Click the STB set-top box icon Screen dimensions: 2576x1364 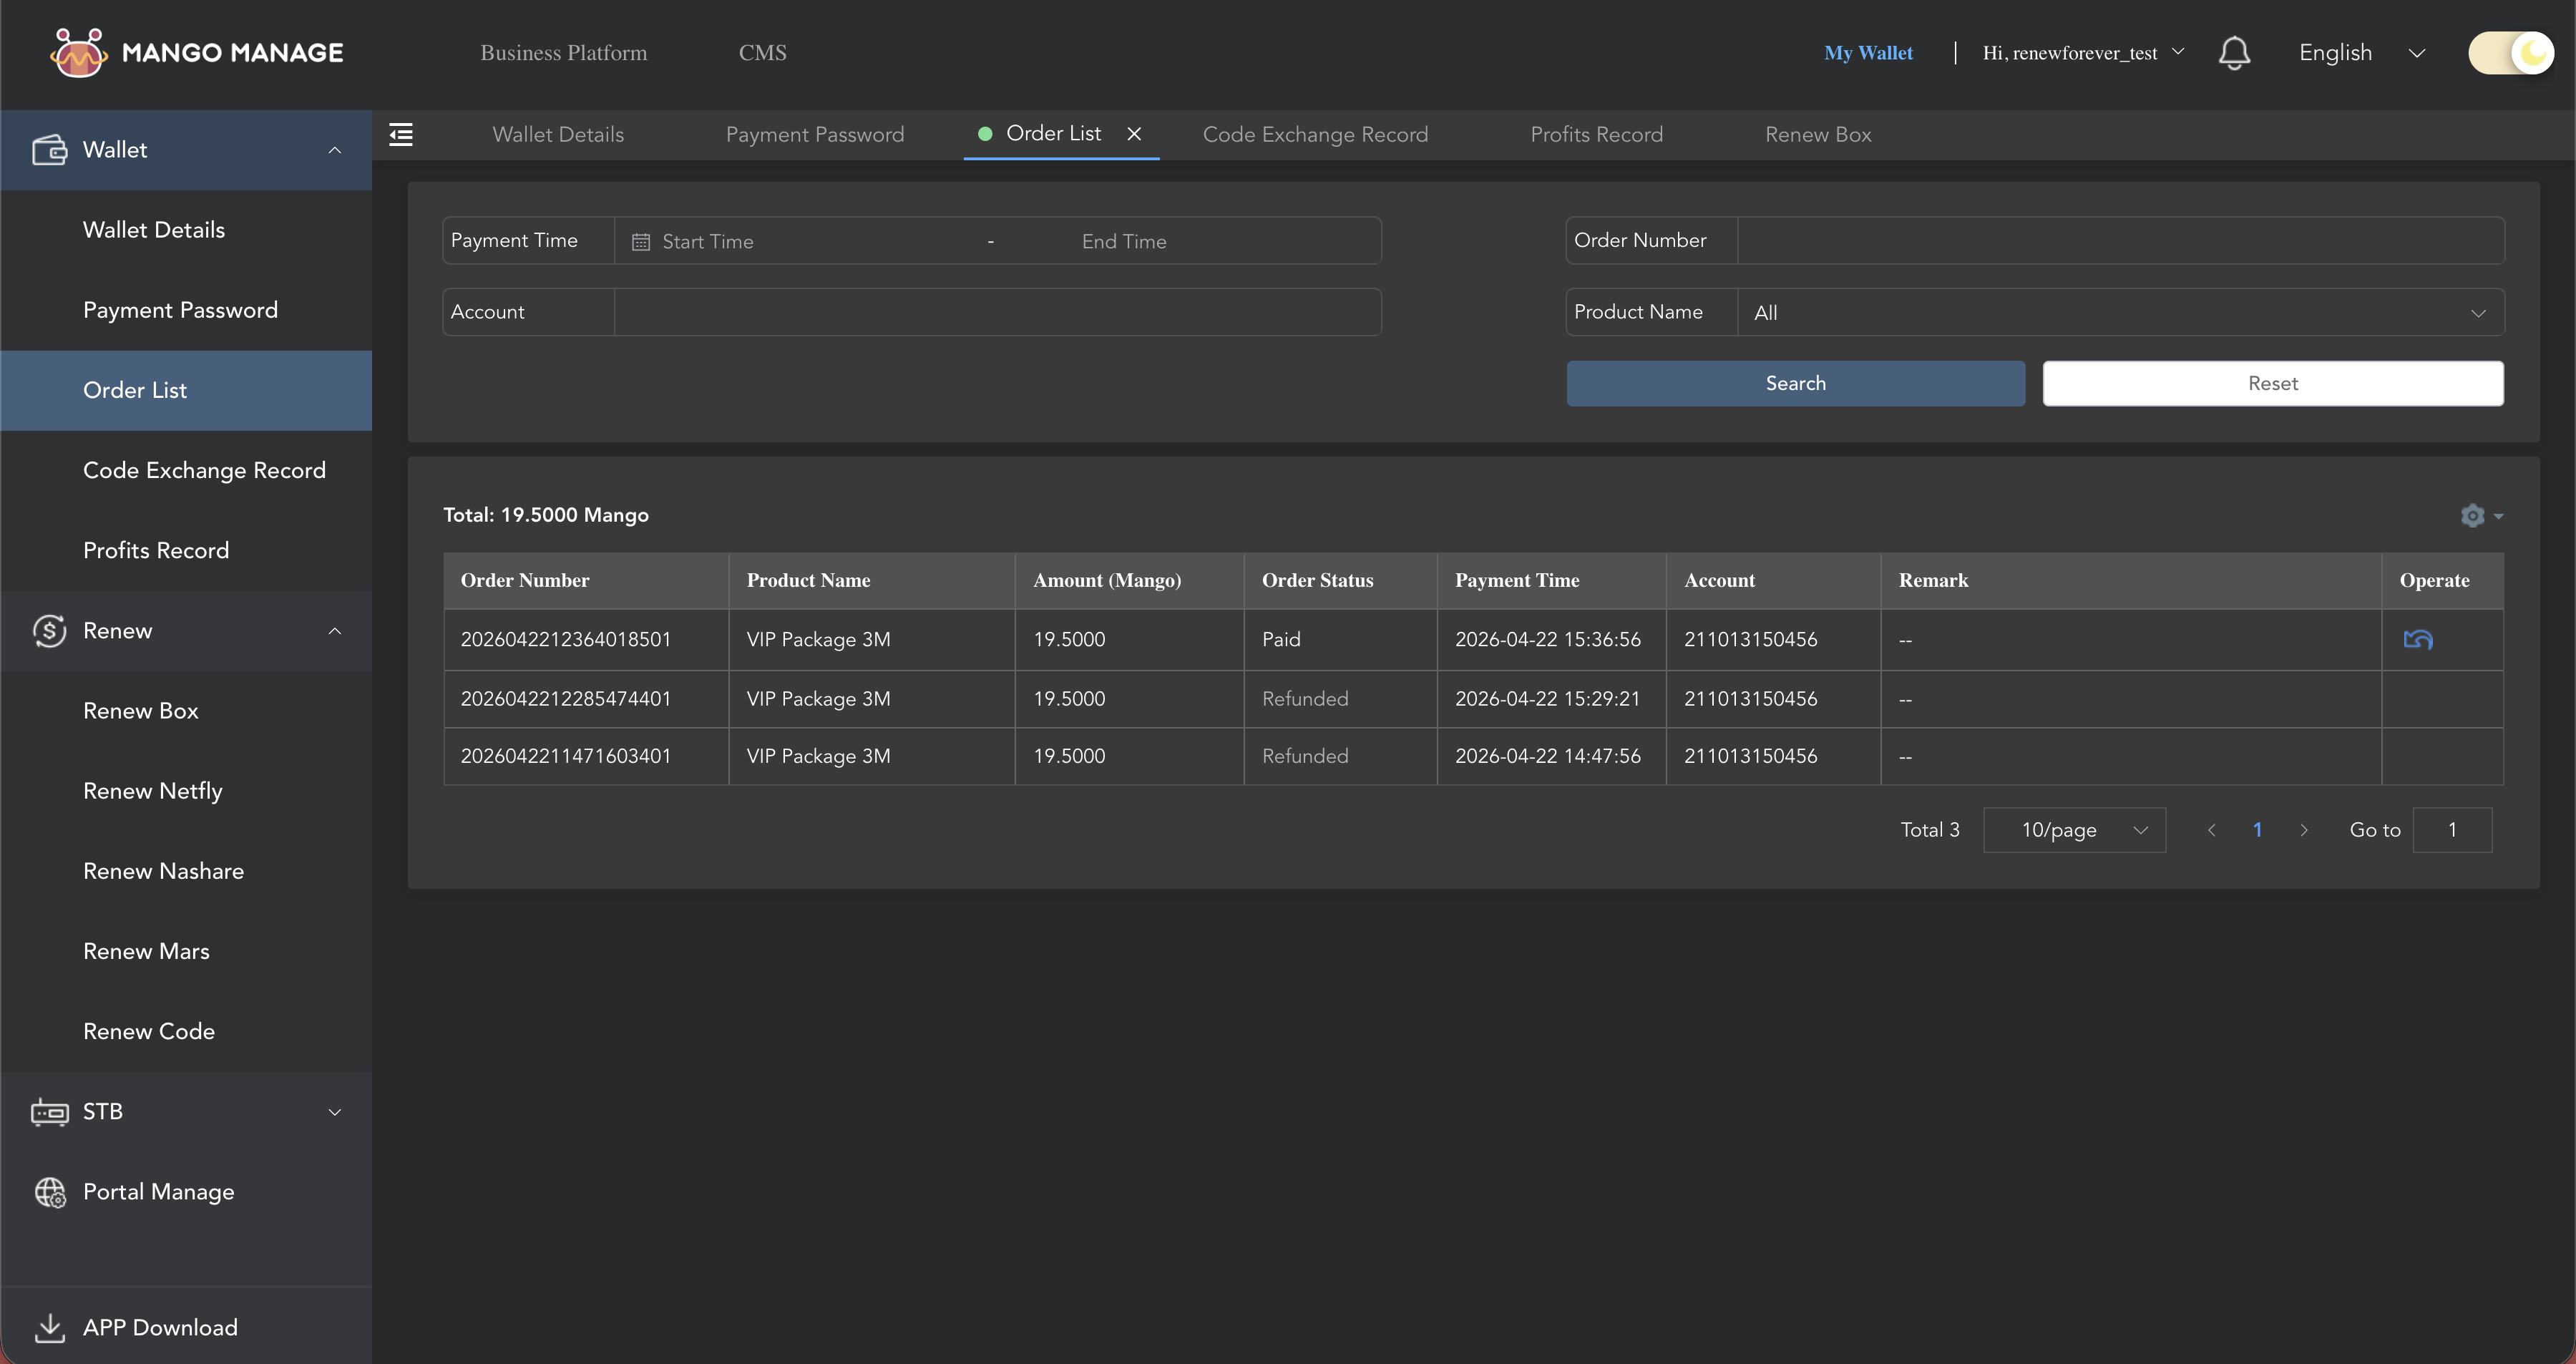(x=49, y=1111)
